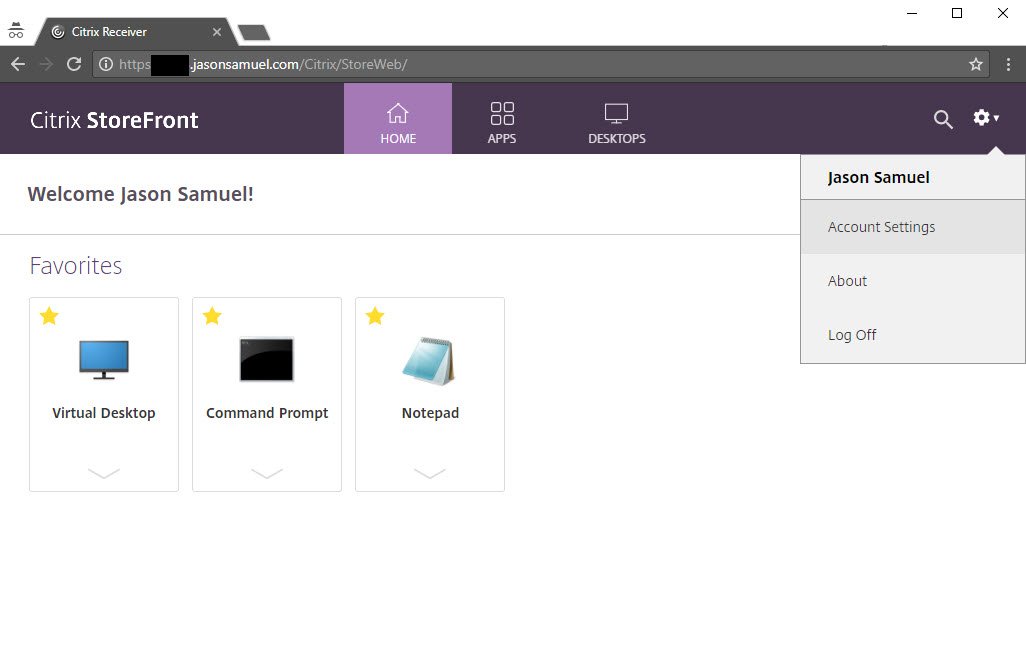Launch the Command Prompt app icon
The height and width of the screenshot is (660, 1026).
click(267, 359)
